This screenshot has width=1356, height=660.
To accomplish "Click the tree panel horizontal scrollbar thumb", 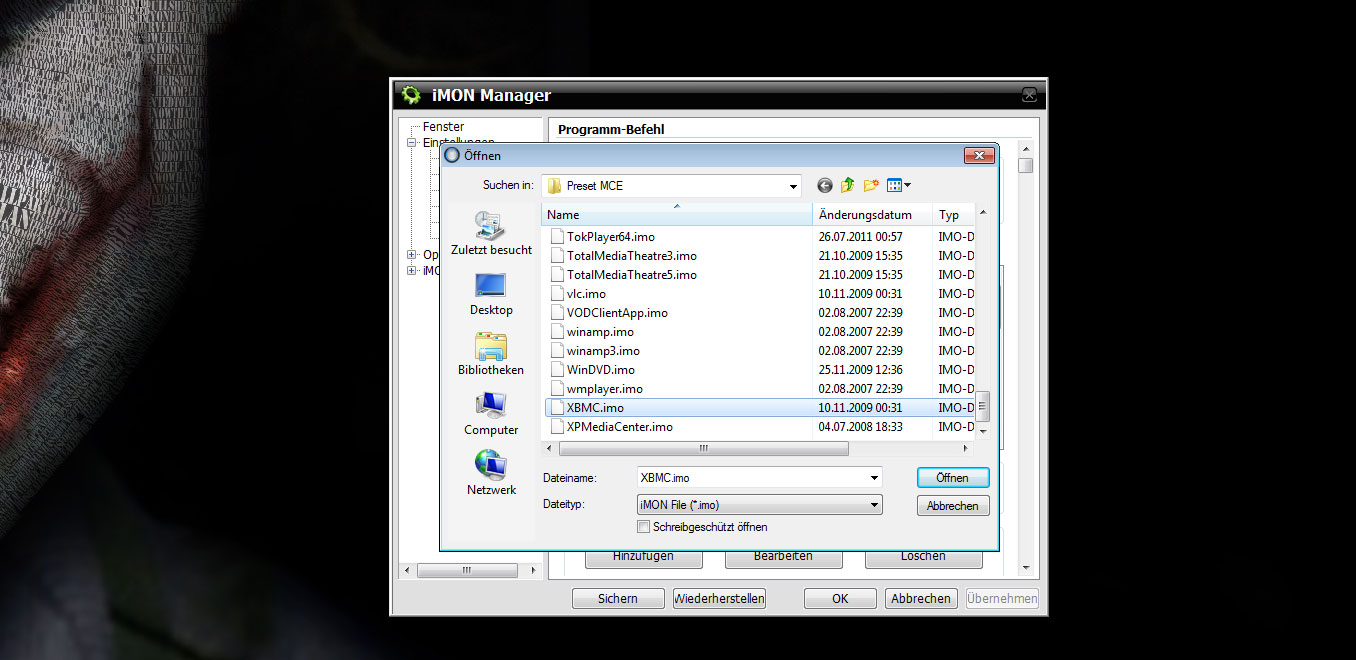I will (x=466, y=570).
